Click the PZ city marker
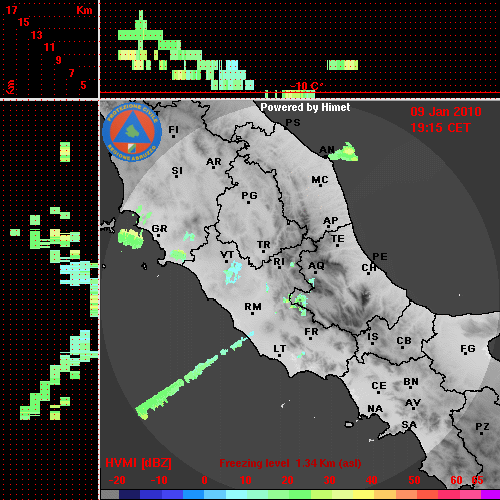This screenshot has height=500, width=500. [481, 433]
